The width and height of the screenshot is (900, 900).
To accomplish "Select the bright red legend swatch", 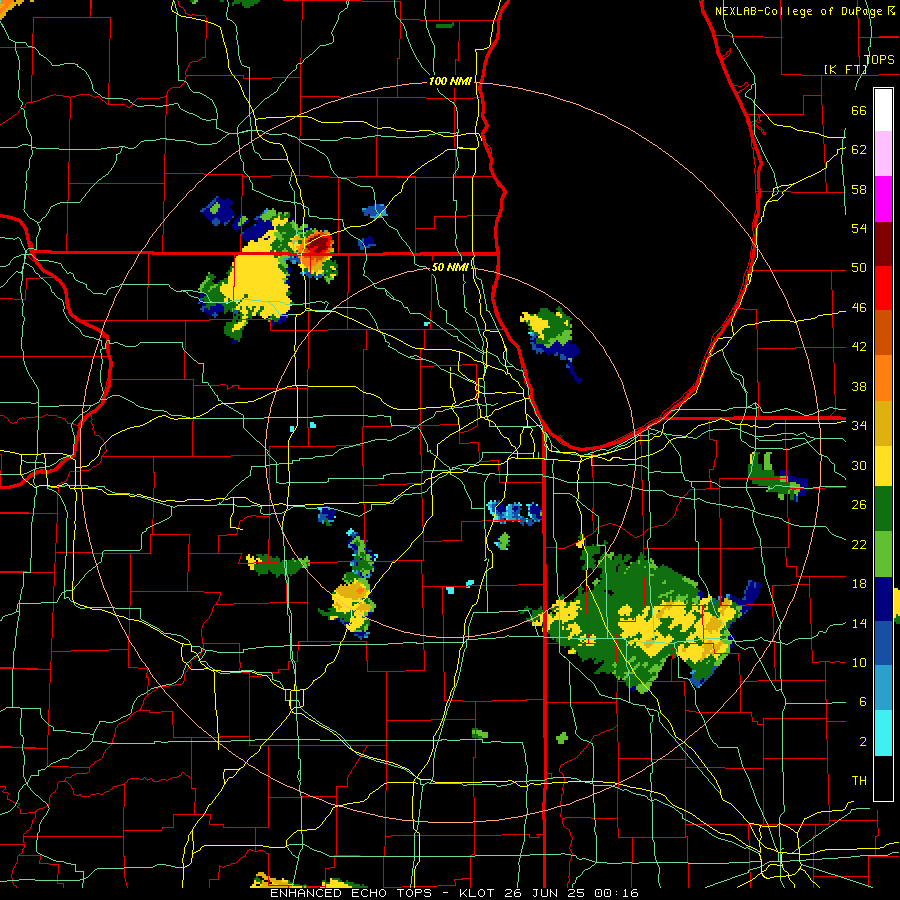I will click(x=883, y=288).
